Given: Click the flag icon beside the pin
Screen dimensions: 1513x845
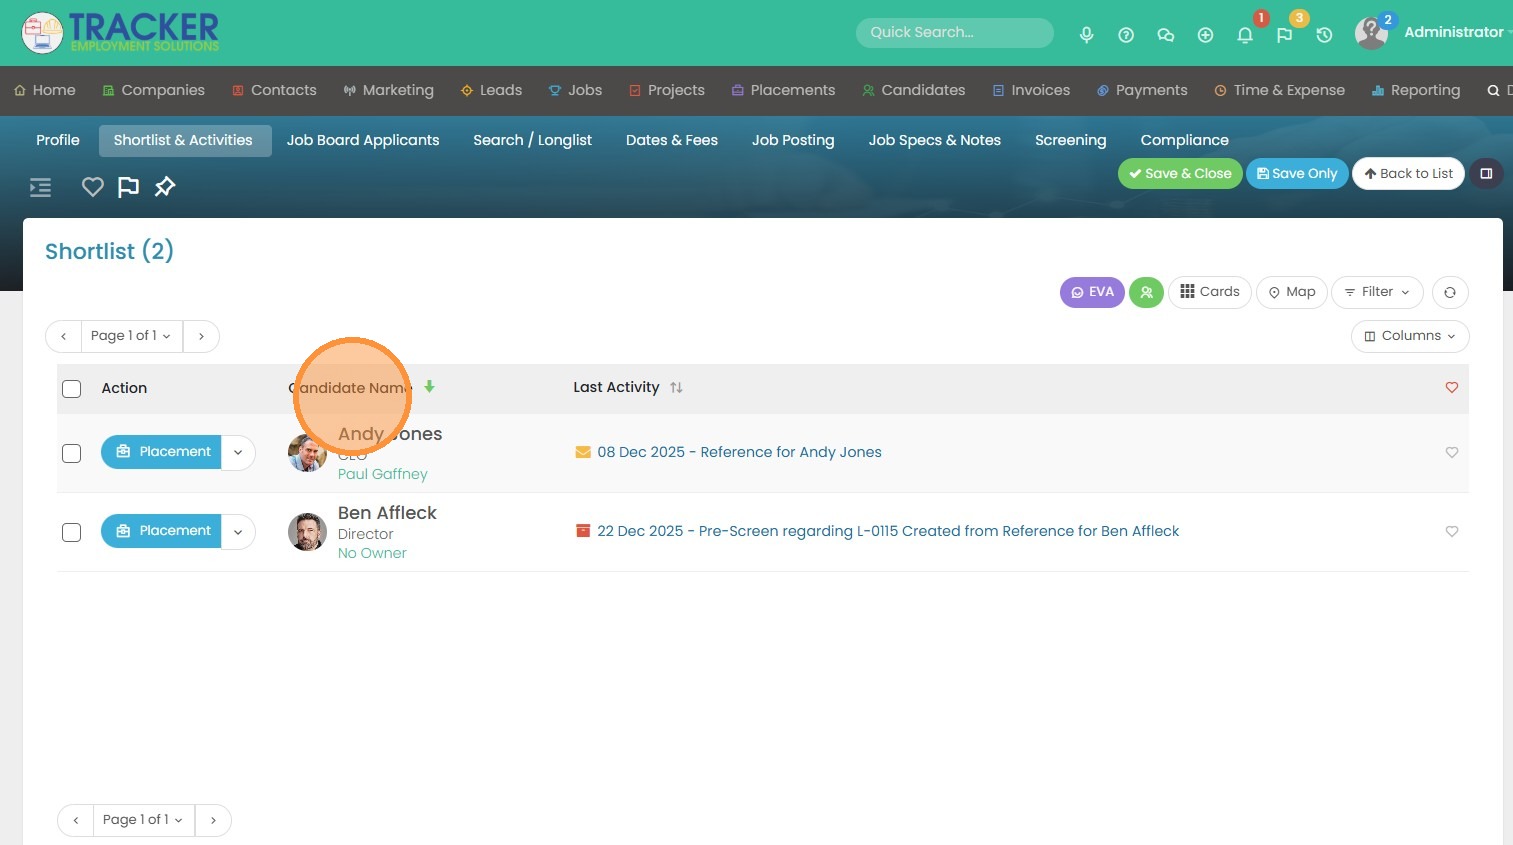Looking at the screenshot, I should [128, 187].
